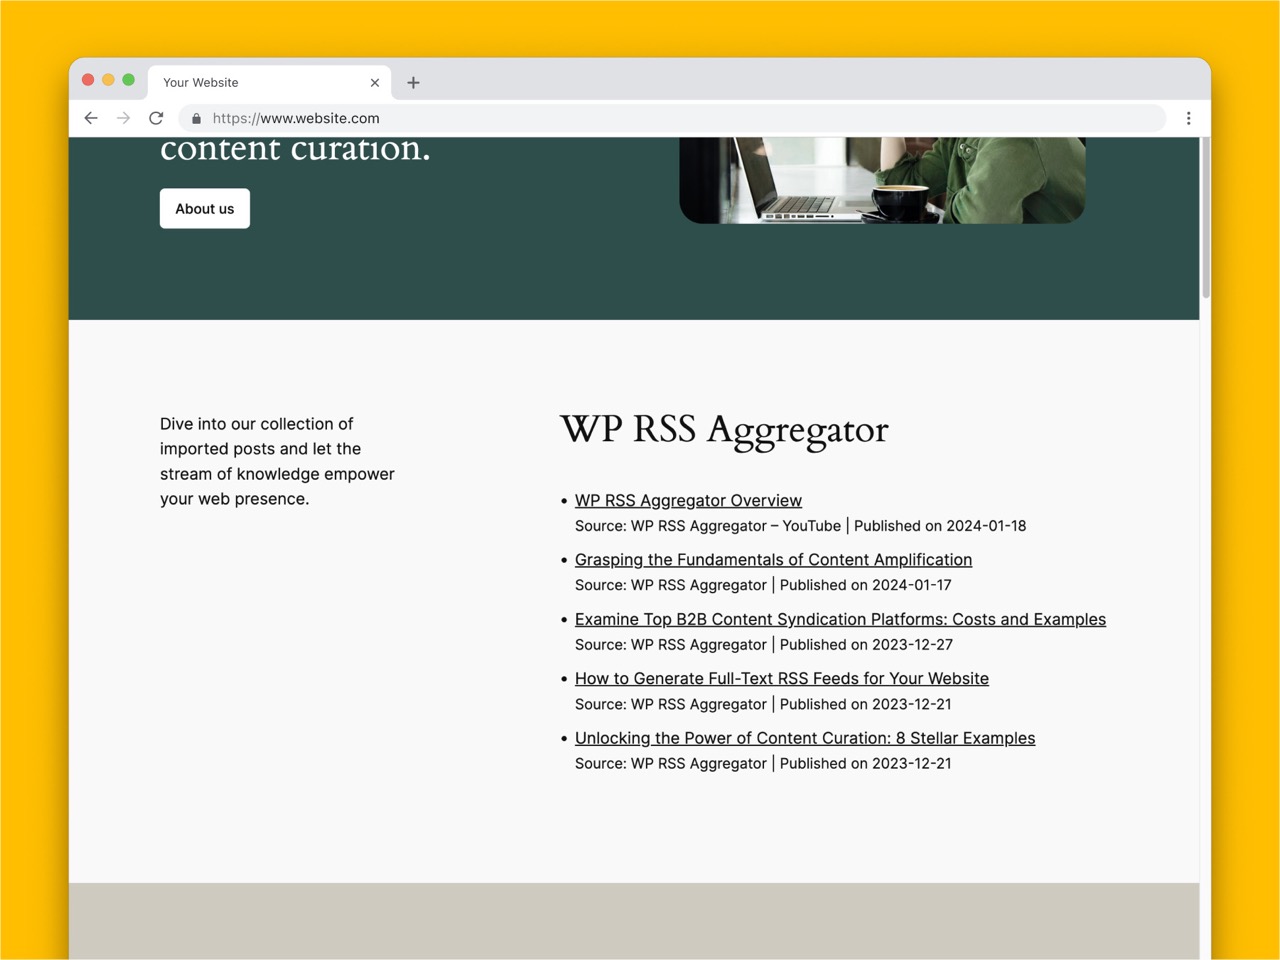Screen dimensions: 1280x960
Task: Click the red close window button
Action: [x=88, y=80]
